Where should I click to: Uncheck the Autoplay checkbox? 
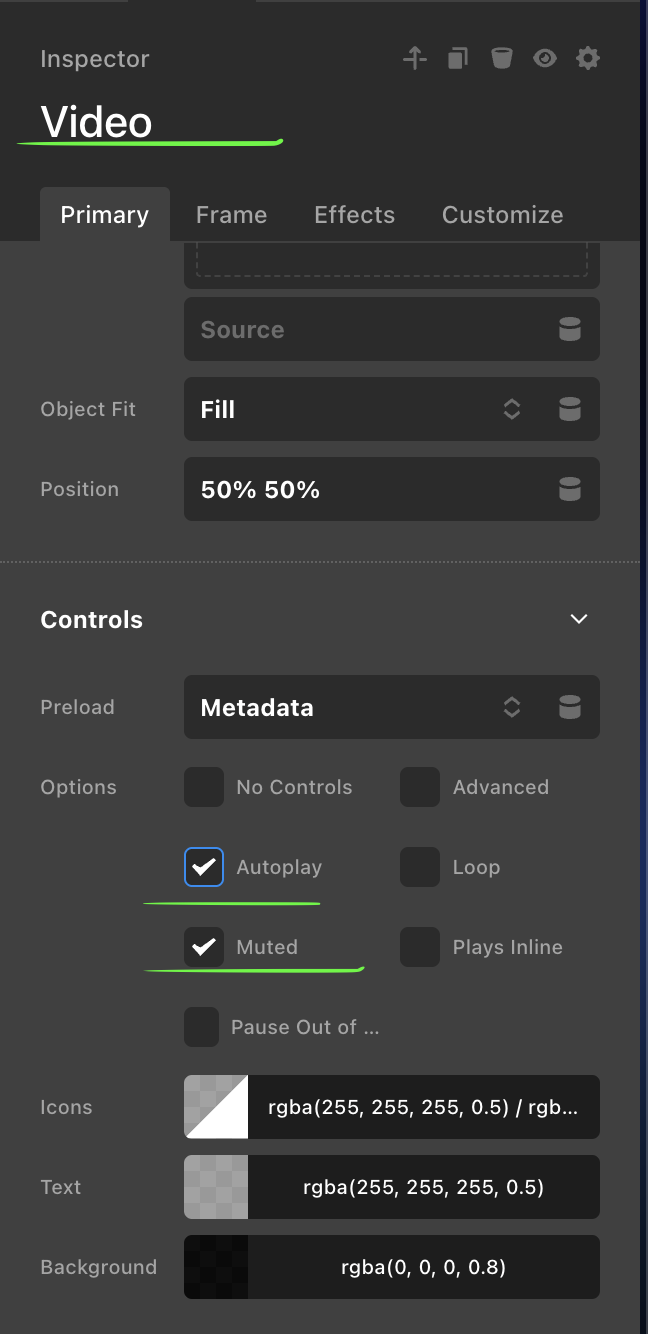pos(204,867)
